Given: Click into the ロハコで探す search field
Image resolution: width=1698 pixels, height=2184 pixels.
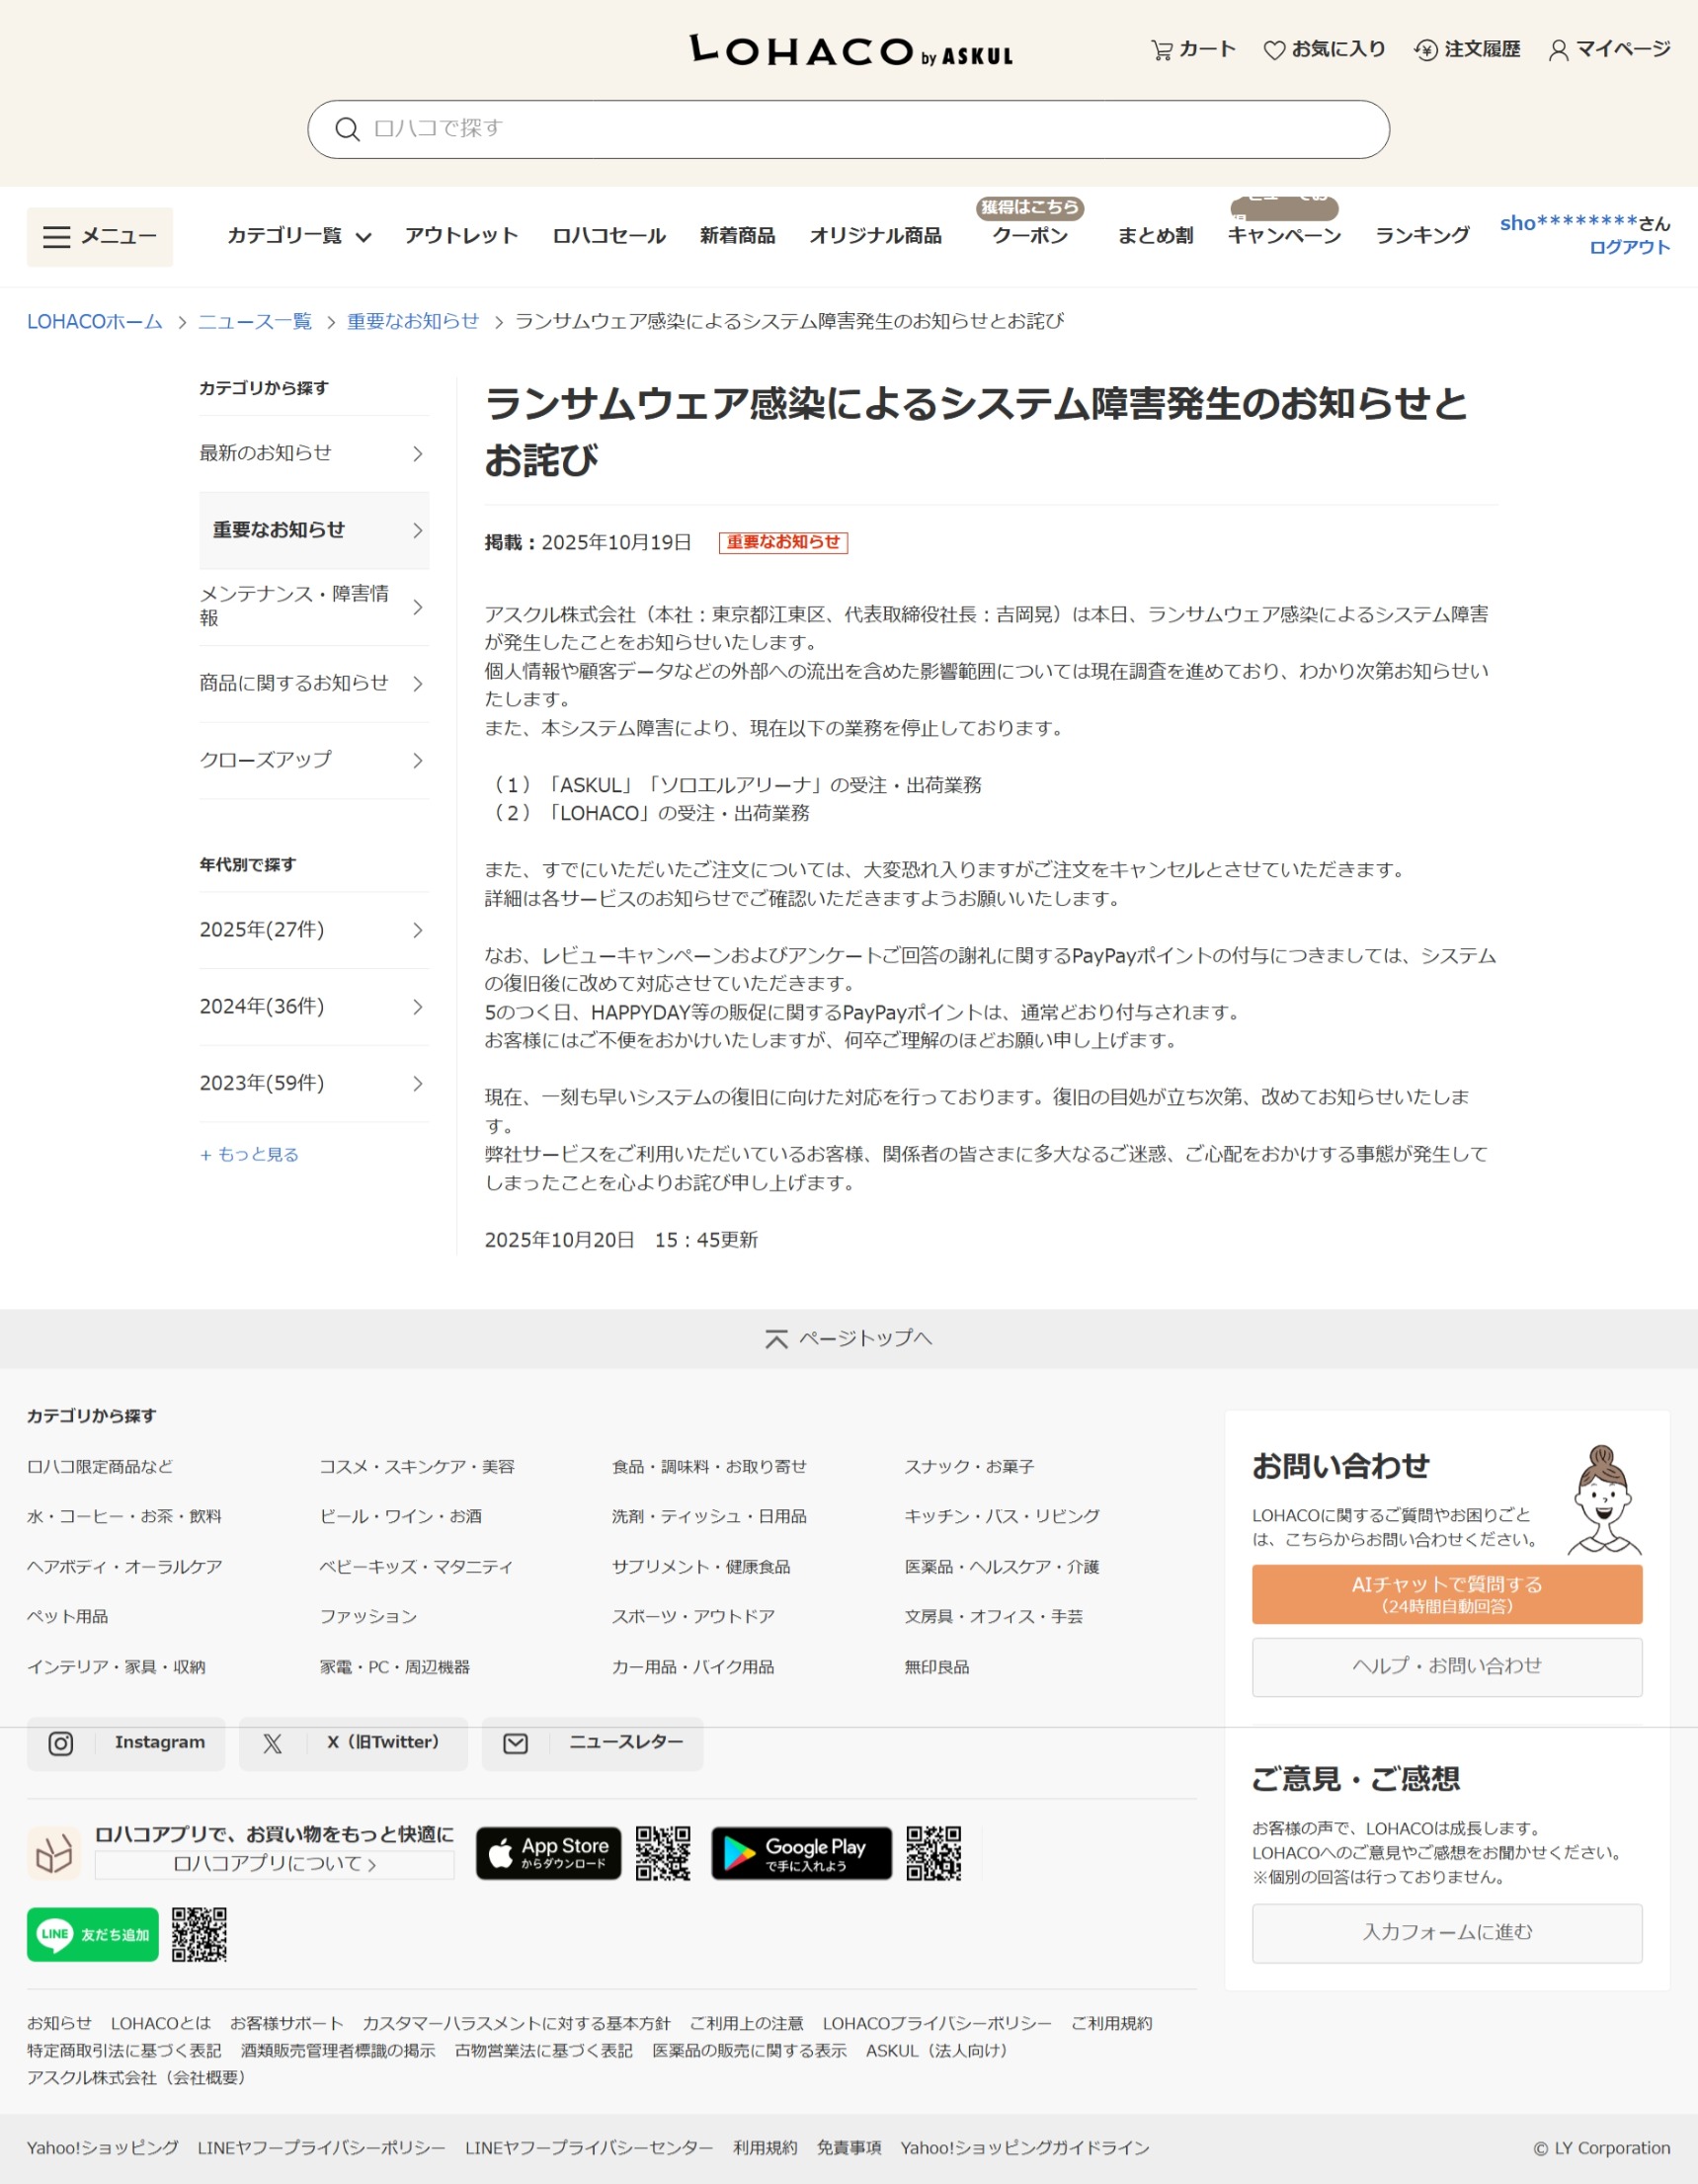Looking at the screenshot, I should pos(860,129).
